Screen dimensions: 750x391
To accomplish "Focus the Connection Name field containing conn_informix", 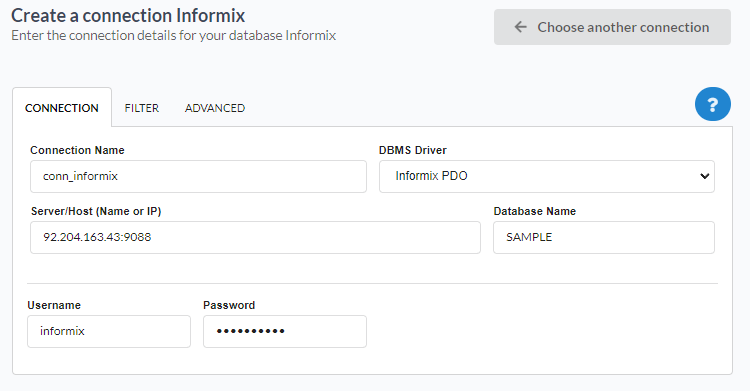I will tap(198, 176).
